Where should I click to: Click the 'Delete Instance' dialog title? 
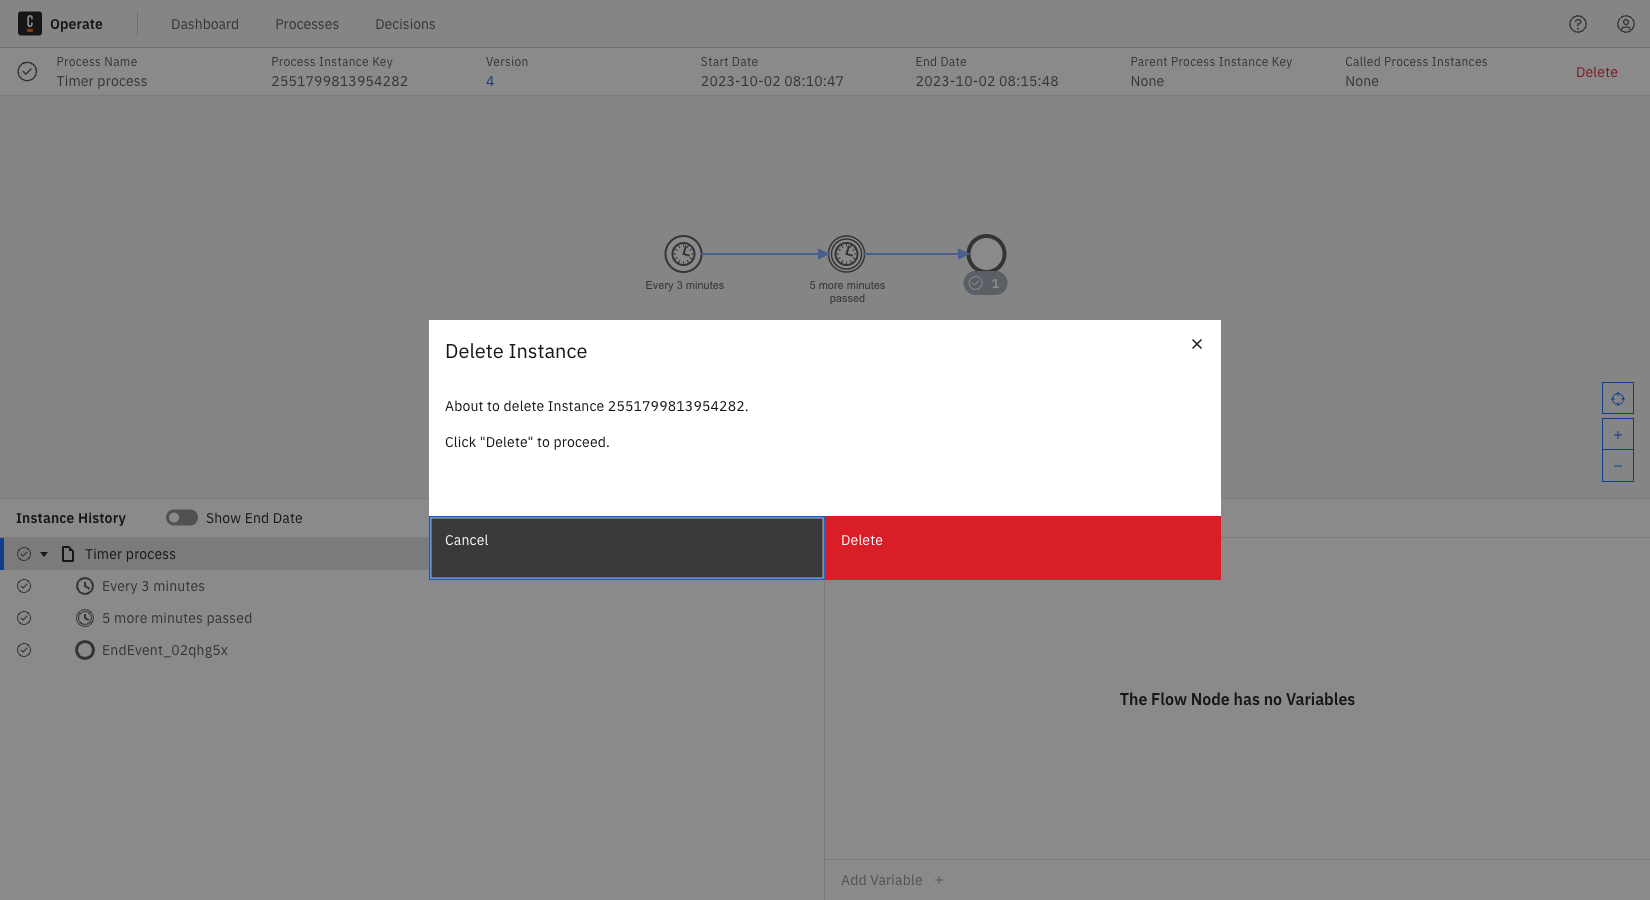[x=516, y=351]
